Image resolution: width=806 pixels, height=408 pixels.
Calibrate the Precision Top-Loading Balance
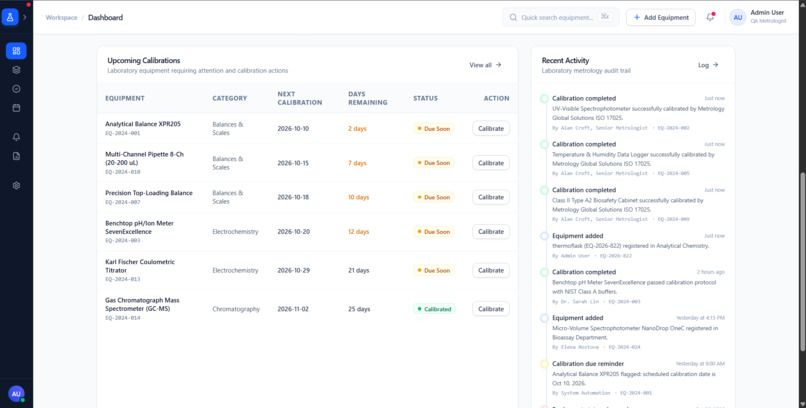(x=491, y=197)
